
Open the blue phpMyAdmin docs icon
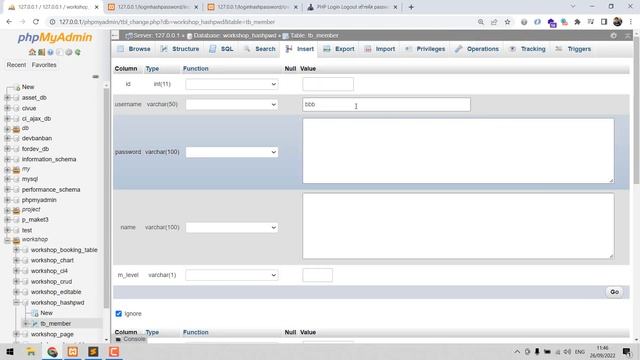point(50,52)
